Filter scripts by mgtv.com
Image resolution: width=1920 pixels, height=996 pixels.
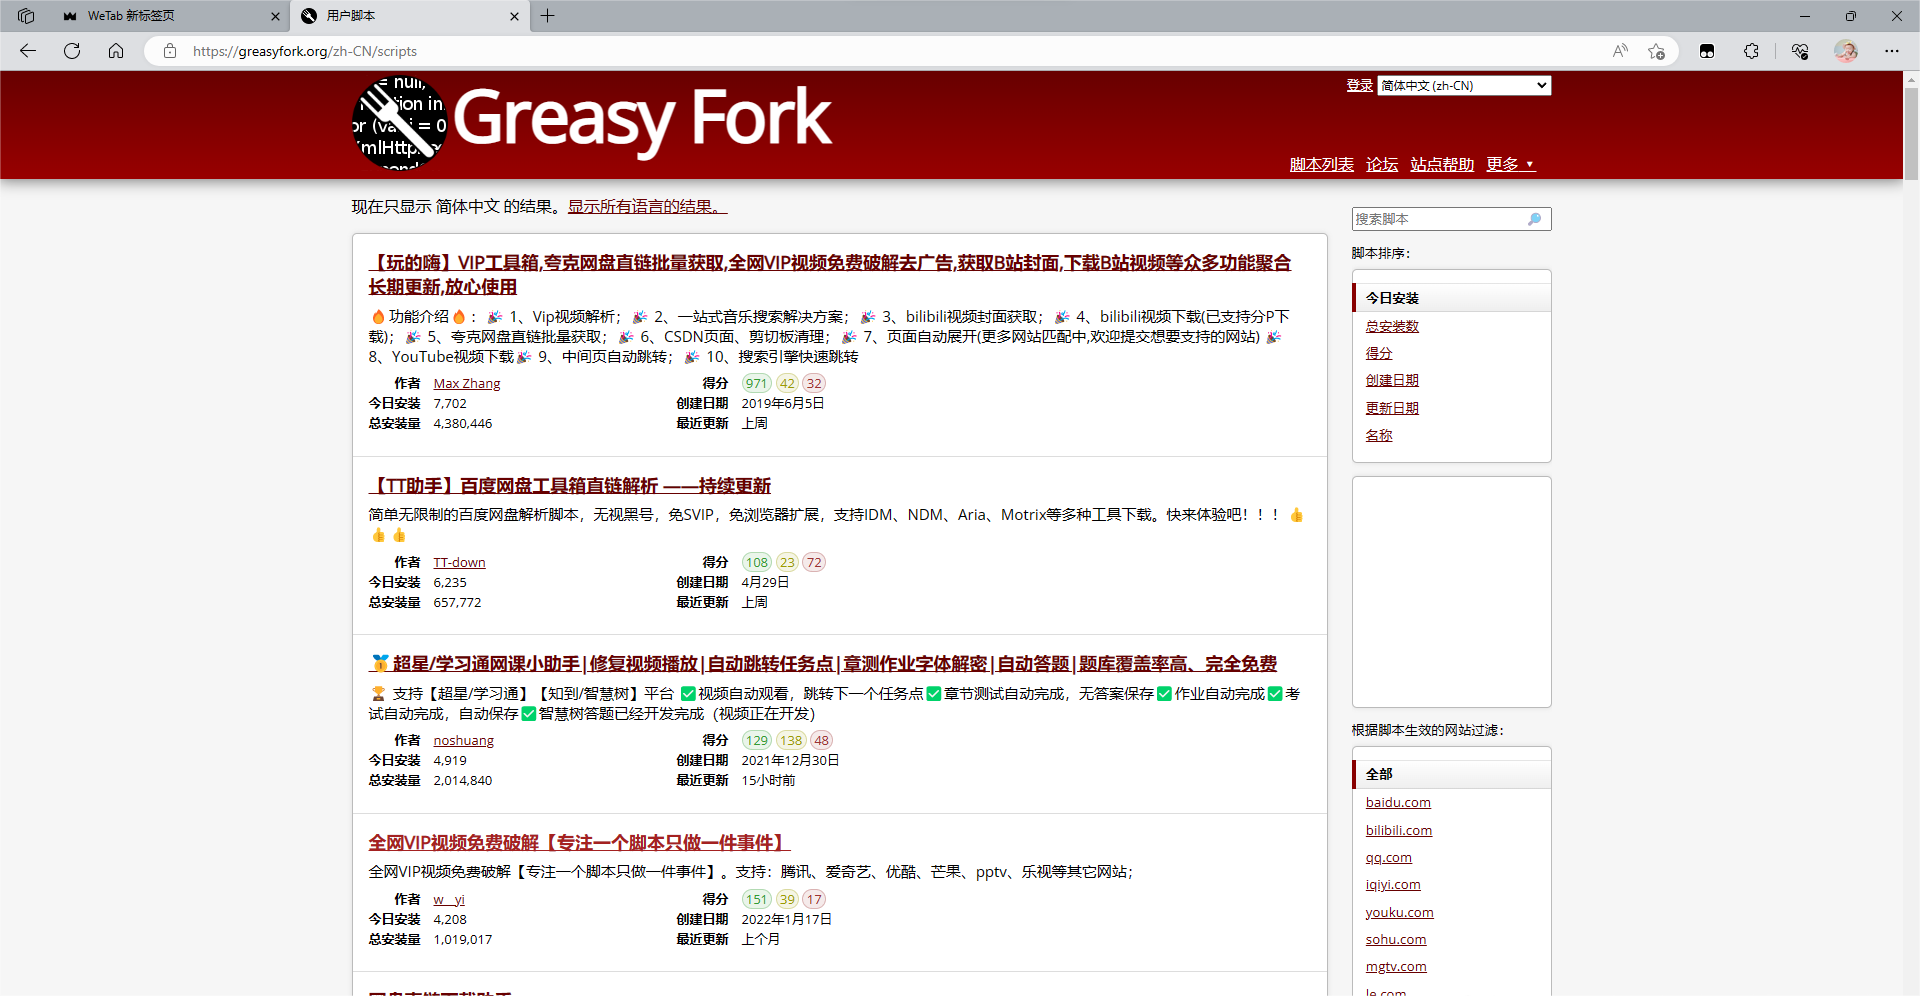pos(1396,967)
